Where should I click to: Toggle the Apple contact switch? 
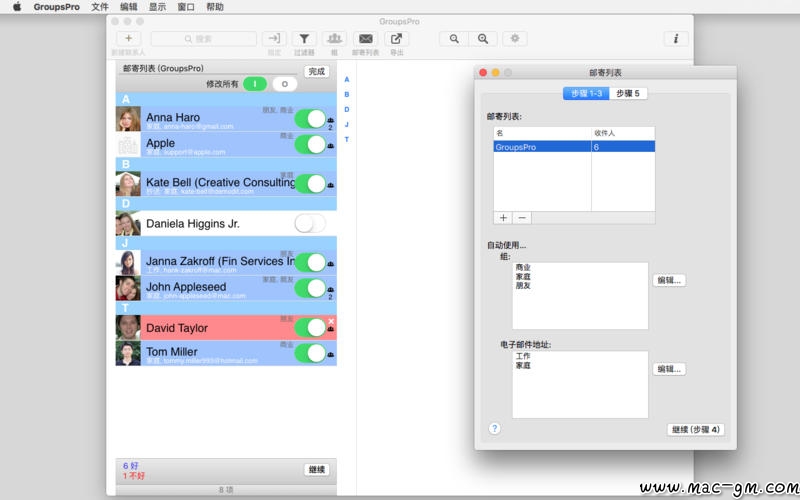310,144
